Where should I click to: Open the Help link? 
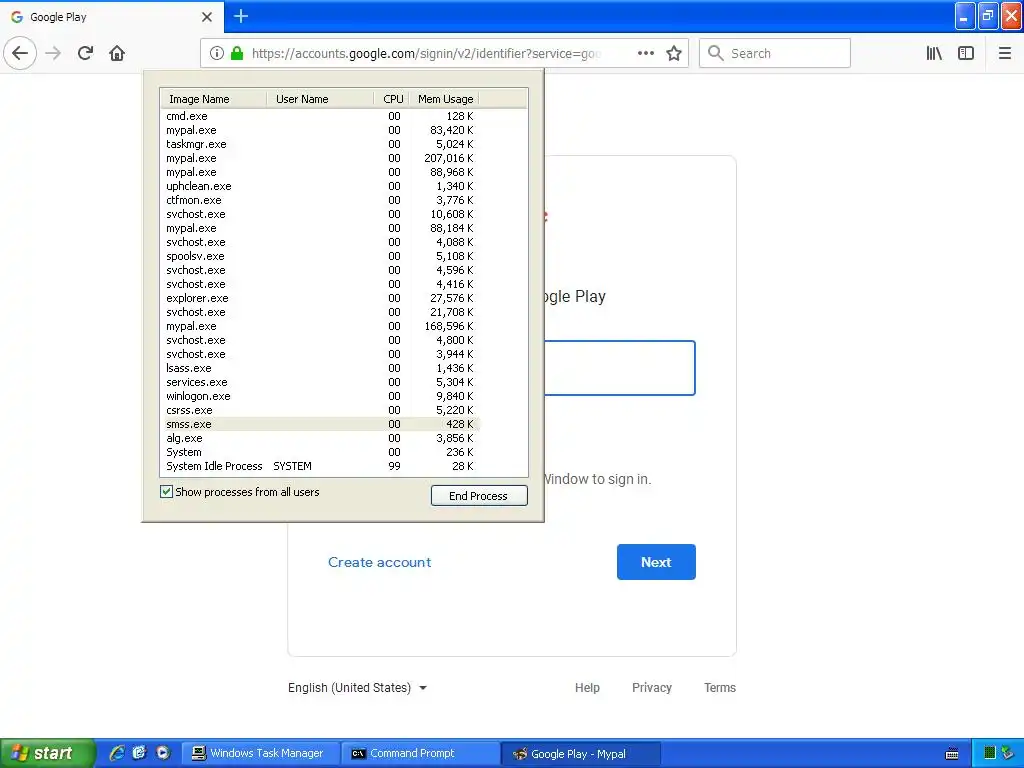(587, 688)
